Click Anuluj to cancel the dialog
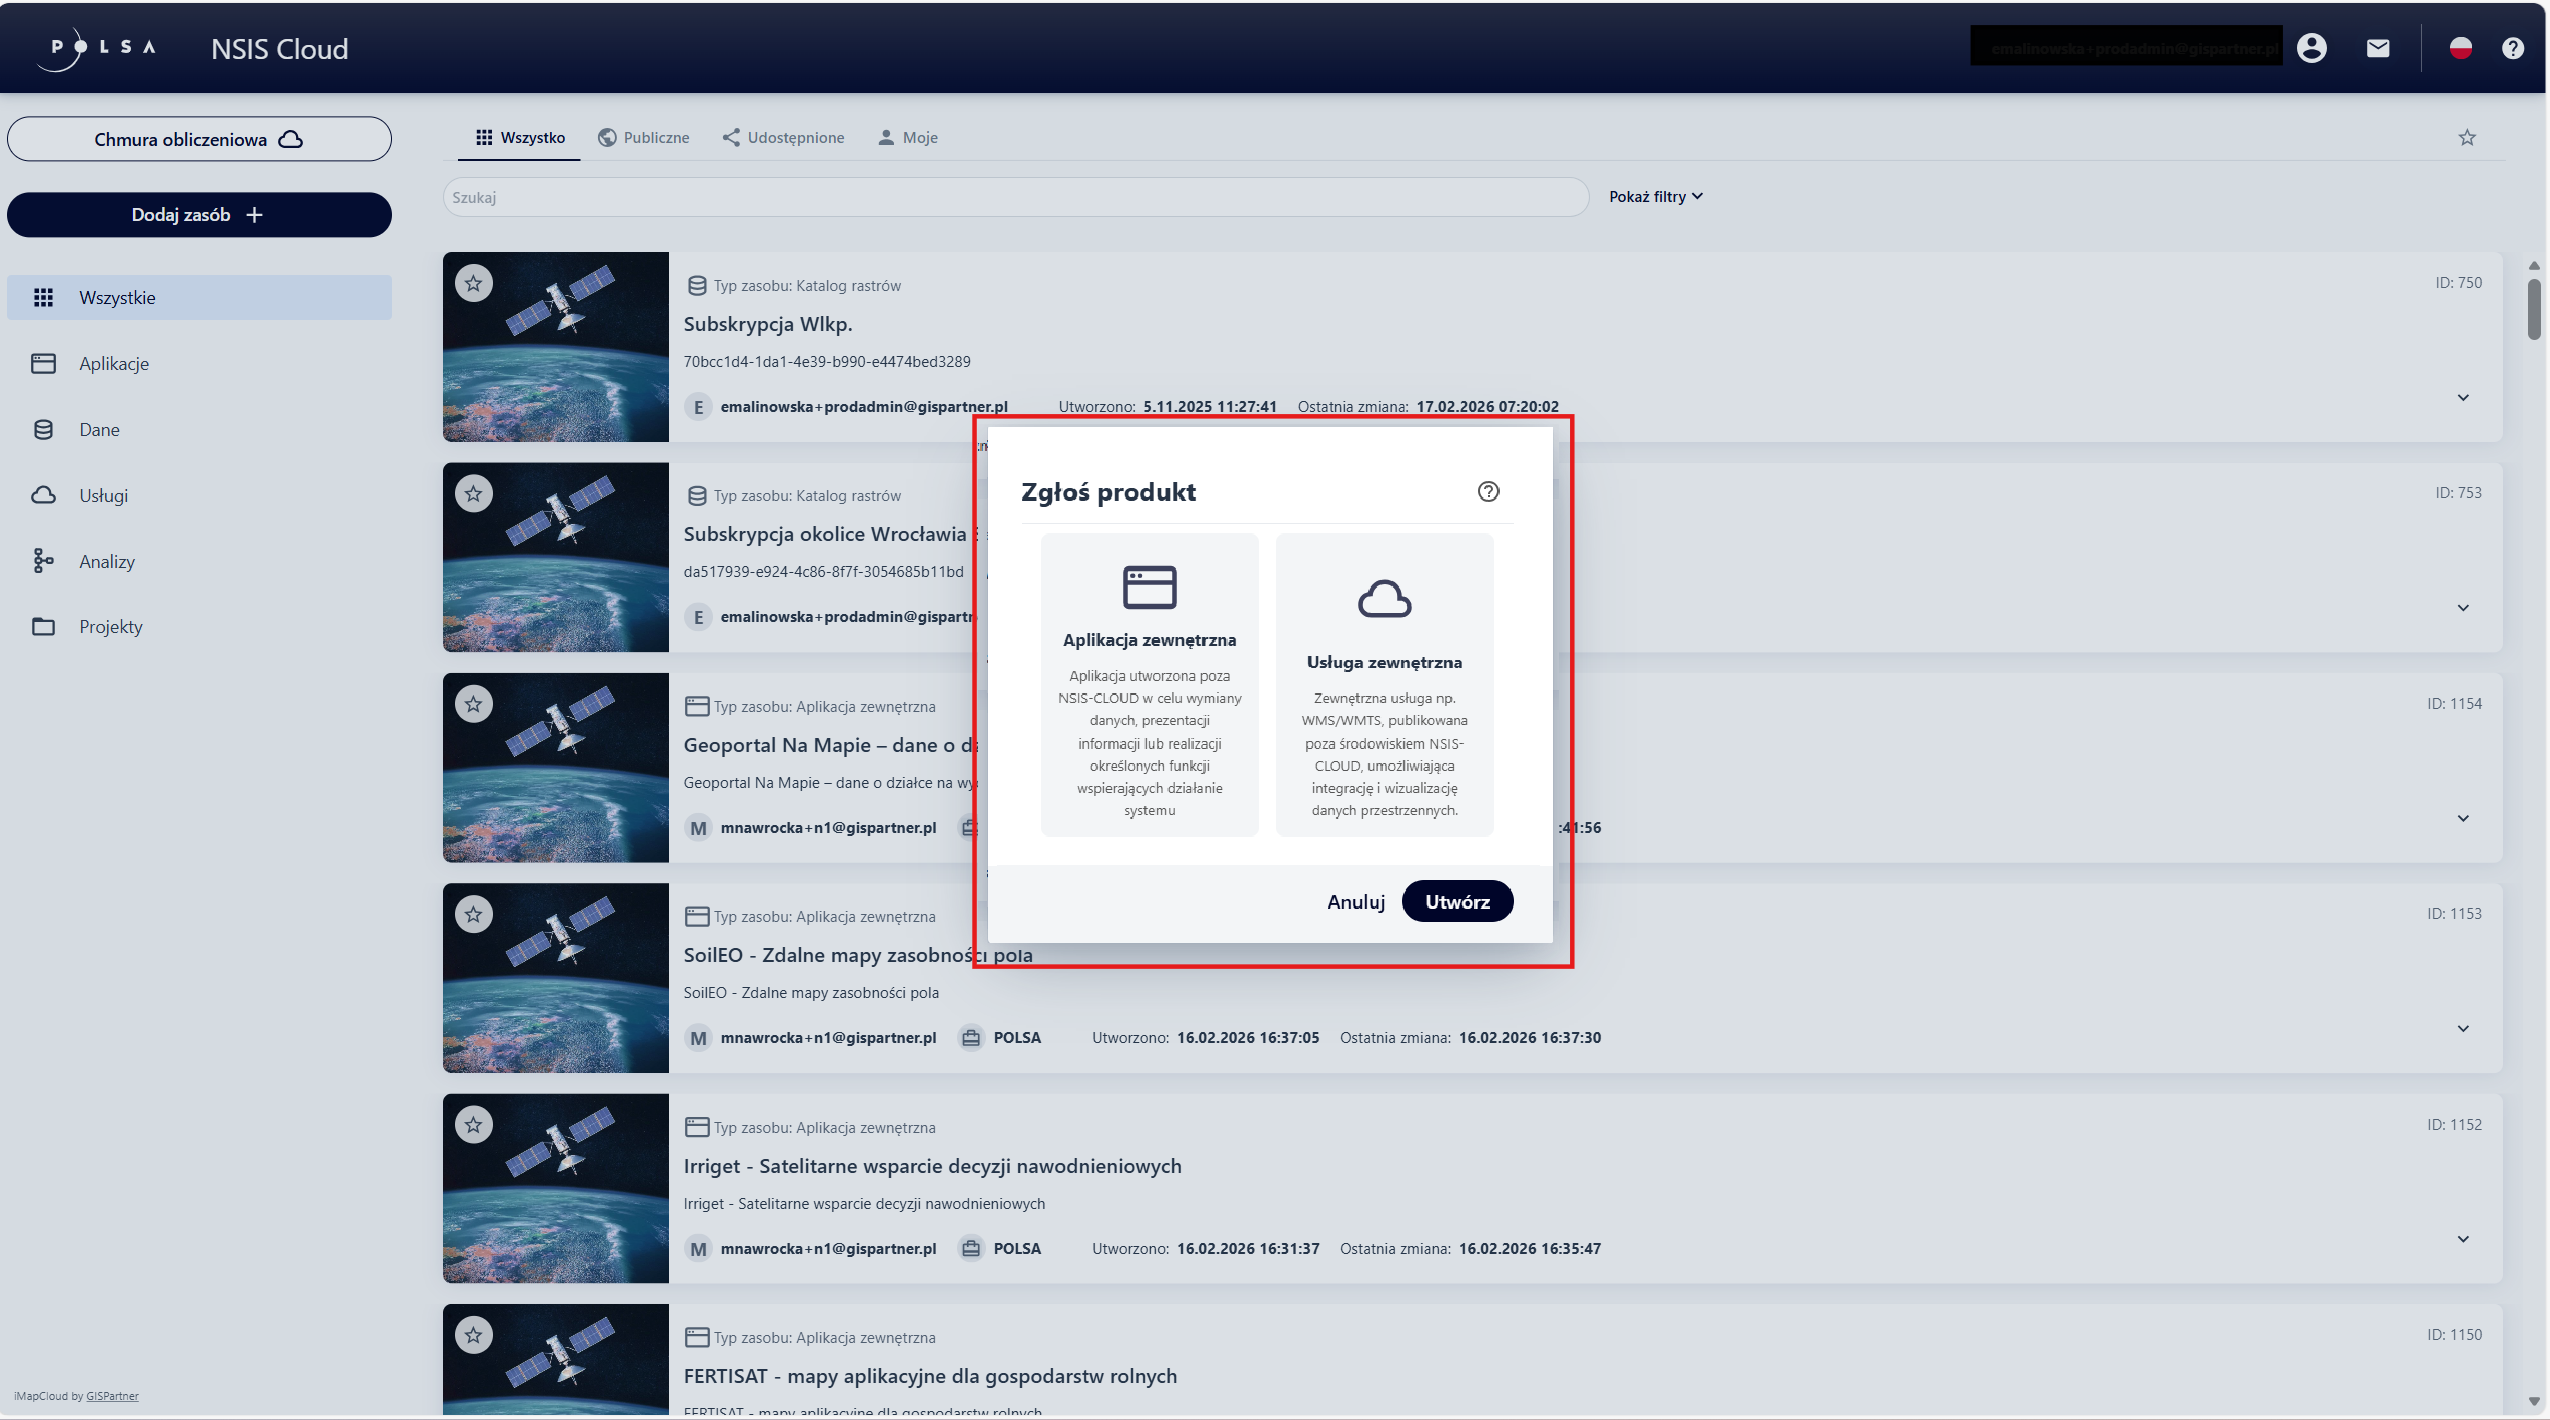The height and width of the screenshot is (1420, 2550). coord(1355,902)
